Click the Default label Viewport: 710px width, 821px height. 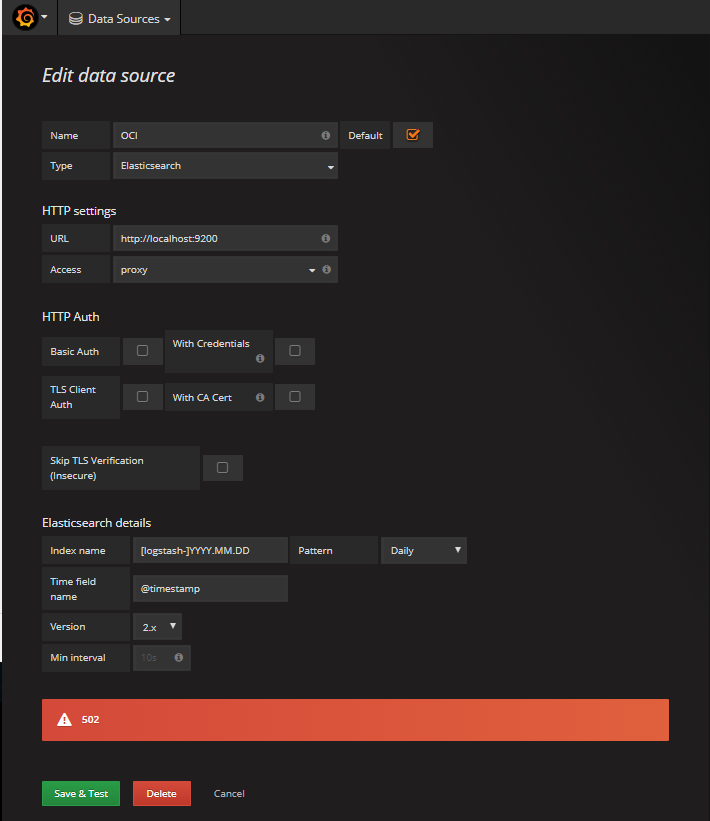coord(365,135)
